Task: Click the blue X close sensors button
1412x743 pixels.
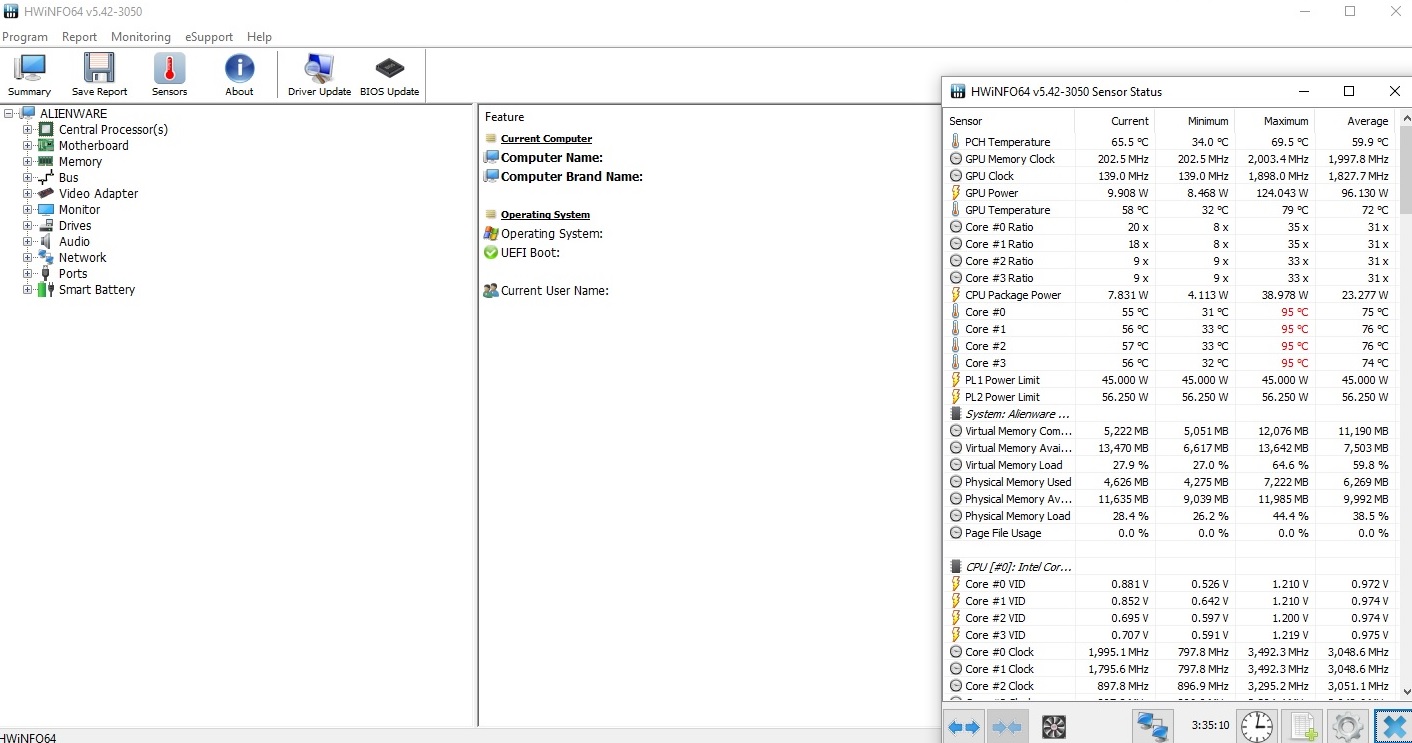Action: point(1392,727)
